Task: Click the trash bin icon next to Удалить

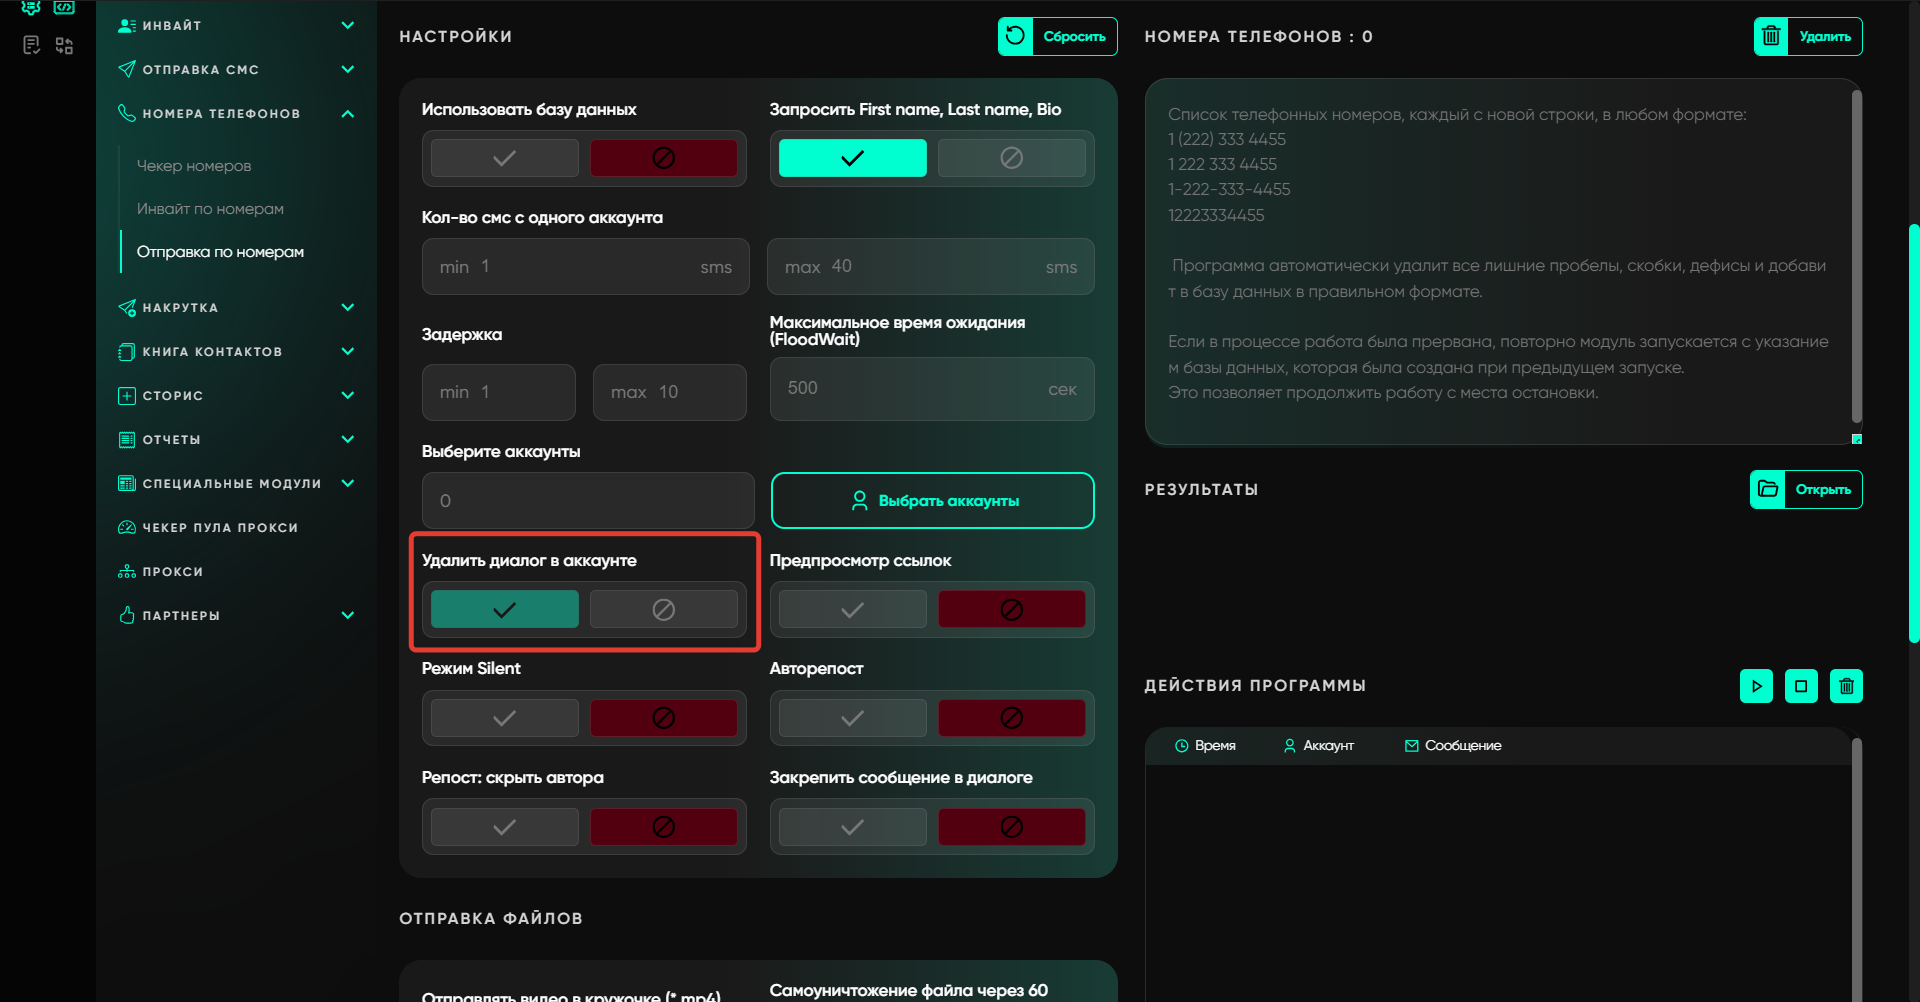Action: pyautogui.click(x=1771, y=37)
